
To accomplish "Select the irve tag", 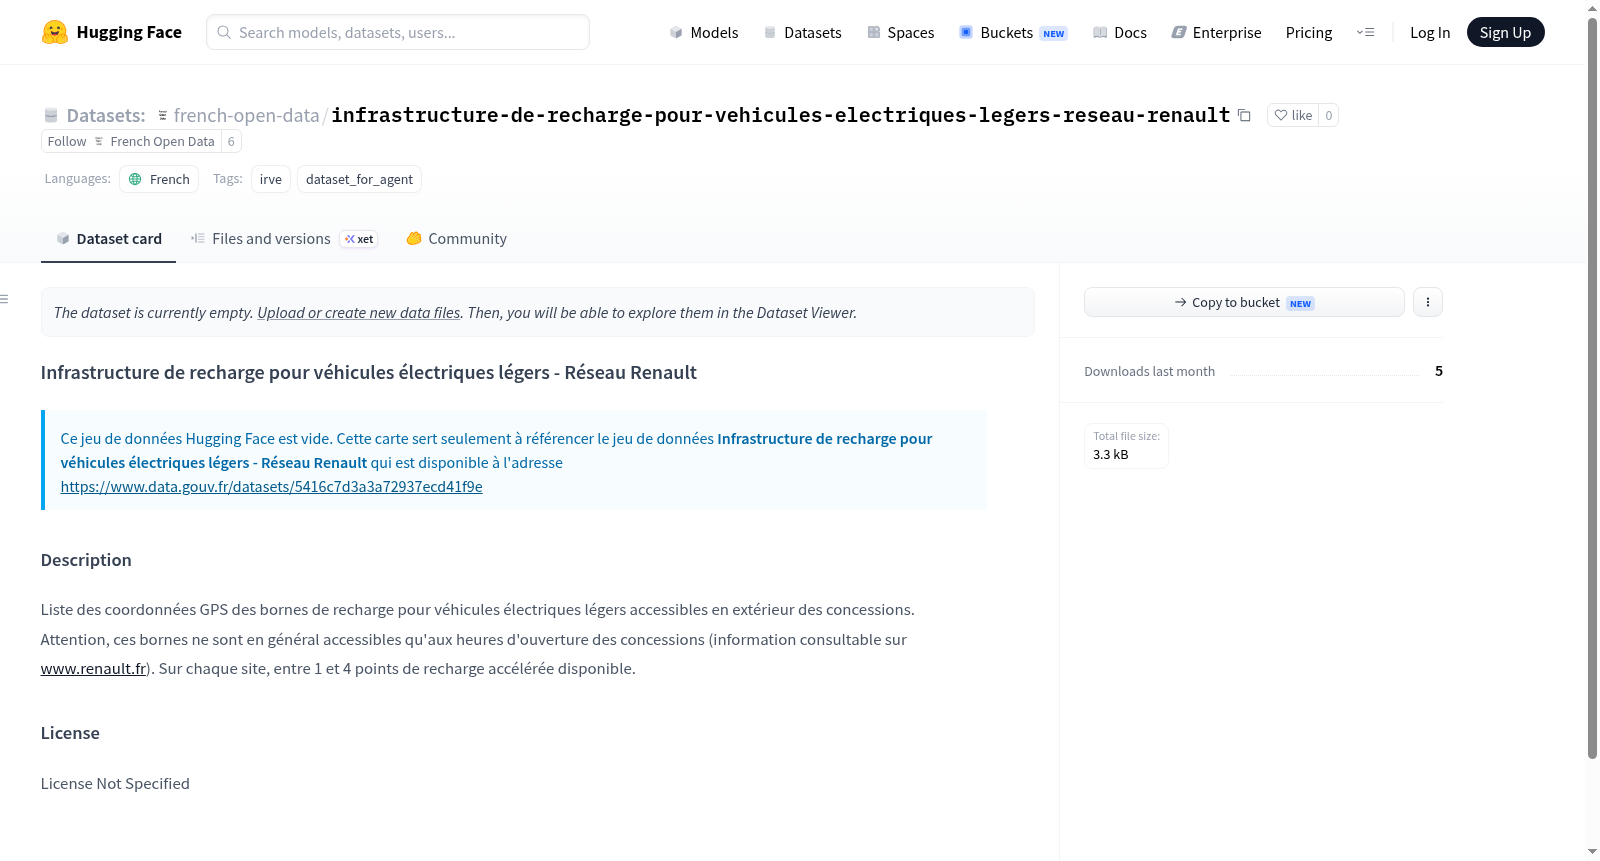I will [271, 179].
